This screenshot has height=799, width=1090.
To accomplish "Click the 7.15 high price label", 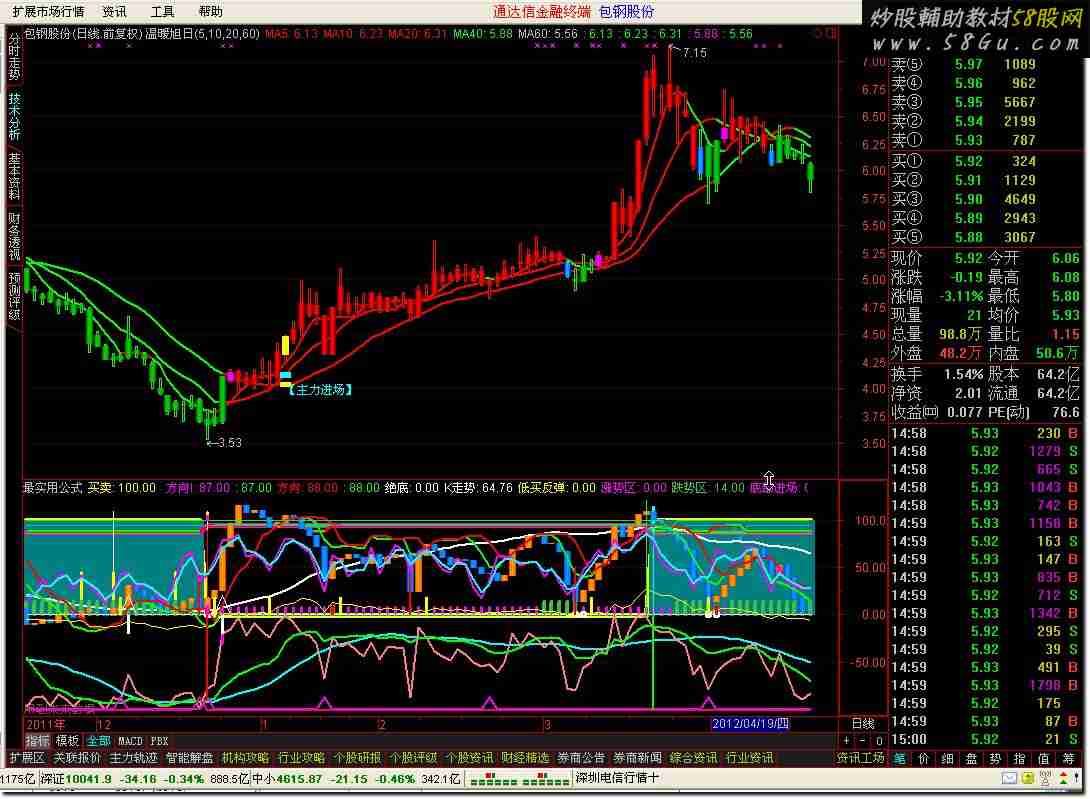I will click(694, 53).
